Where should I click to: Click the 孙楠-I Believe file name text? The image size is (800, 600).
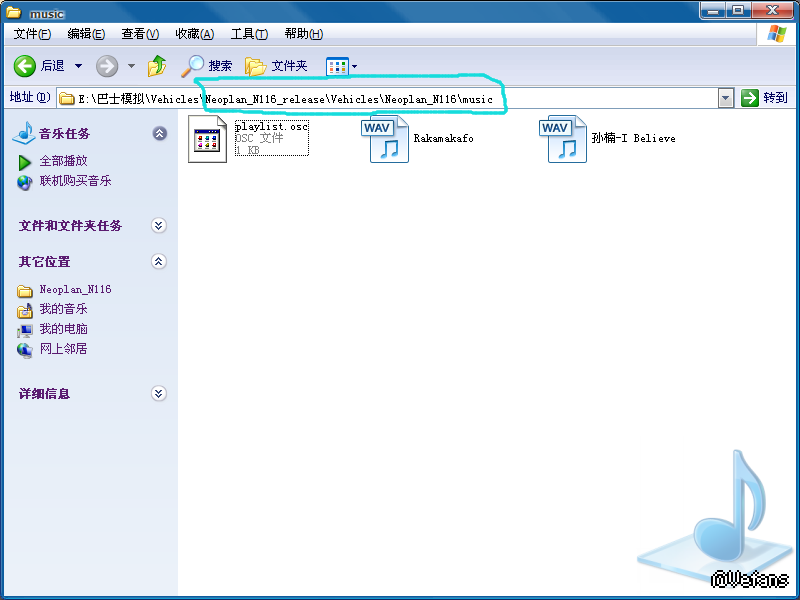point(634,138)
